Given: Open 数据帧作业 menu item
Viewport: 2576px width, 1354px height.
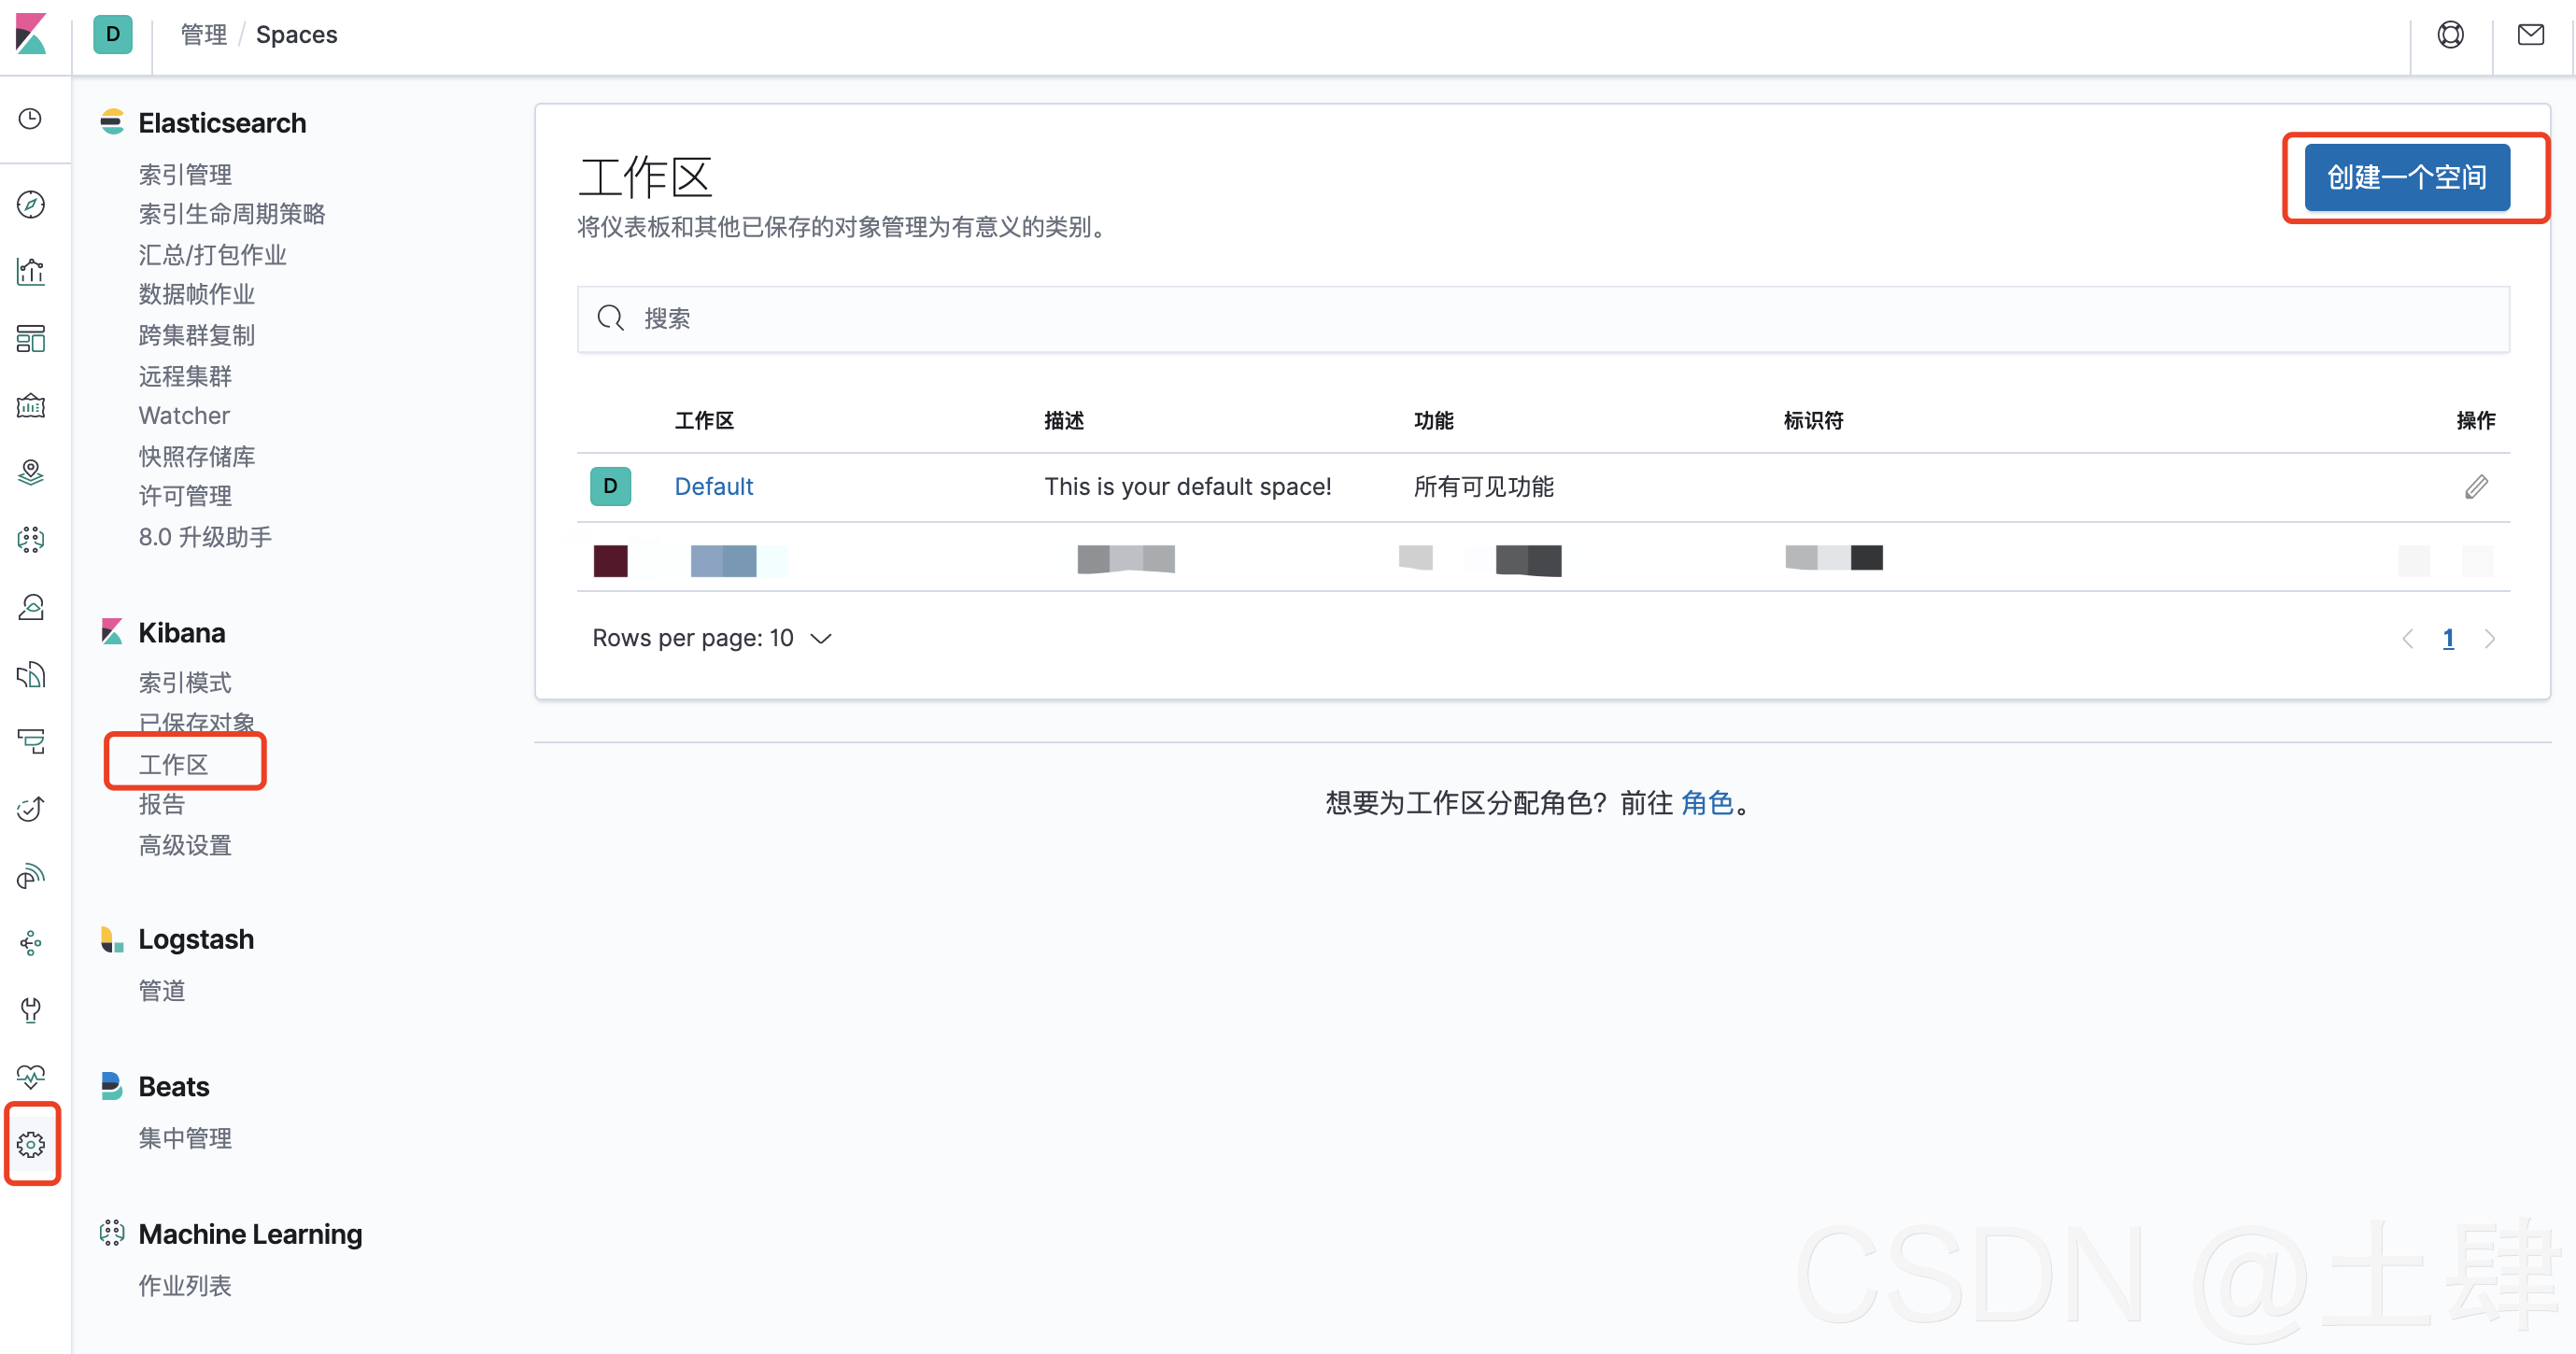Looking at the screenshot, I should point(197,294).
